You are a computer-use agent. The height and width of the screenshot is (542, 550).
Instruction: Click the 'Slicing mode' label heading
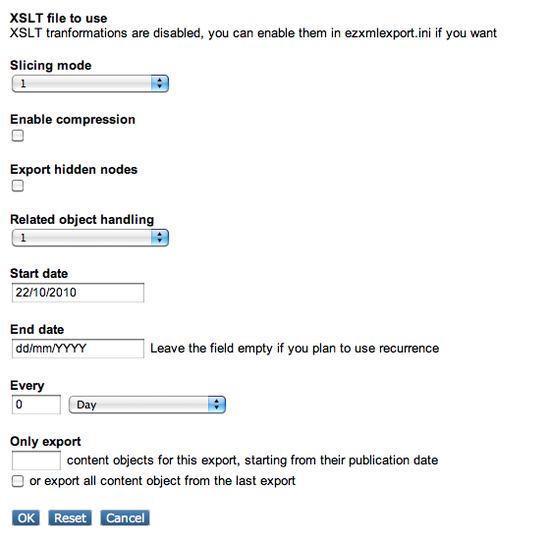coord(51,66)
